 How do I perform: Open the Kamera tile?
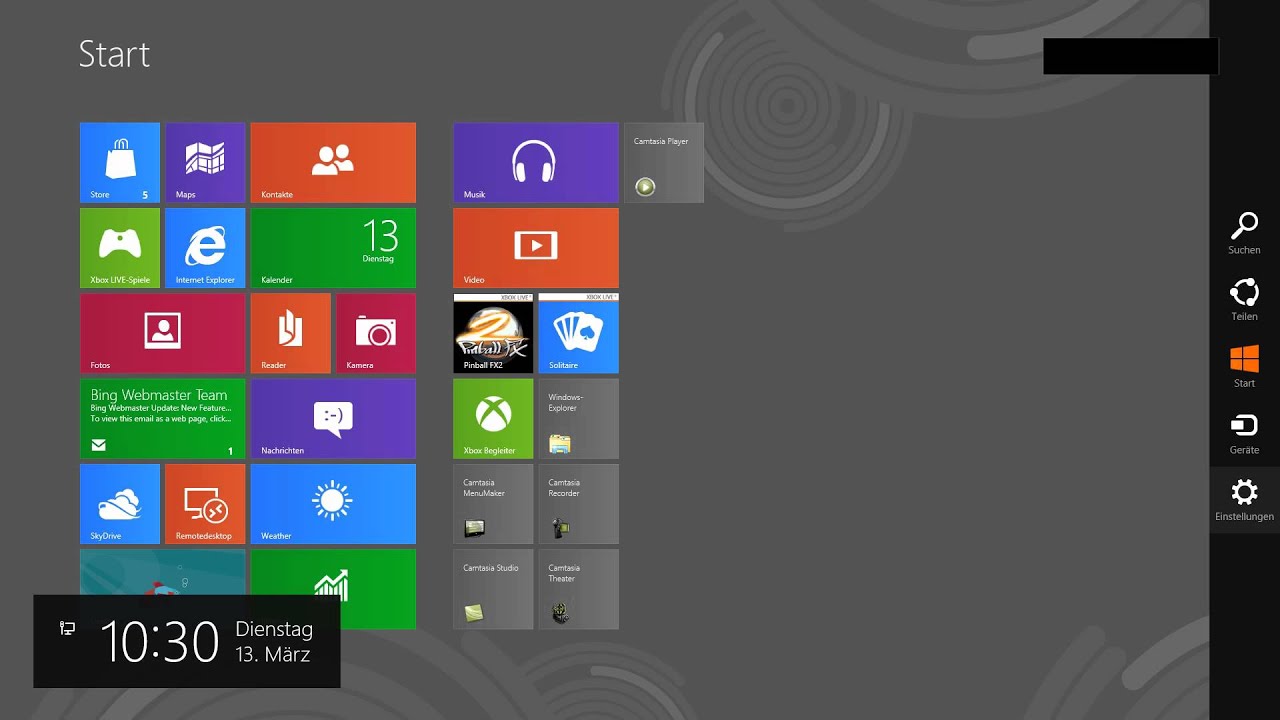[x=376, y=333]
